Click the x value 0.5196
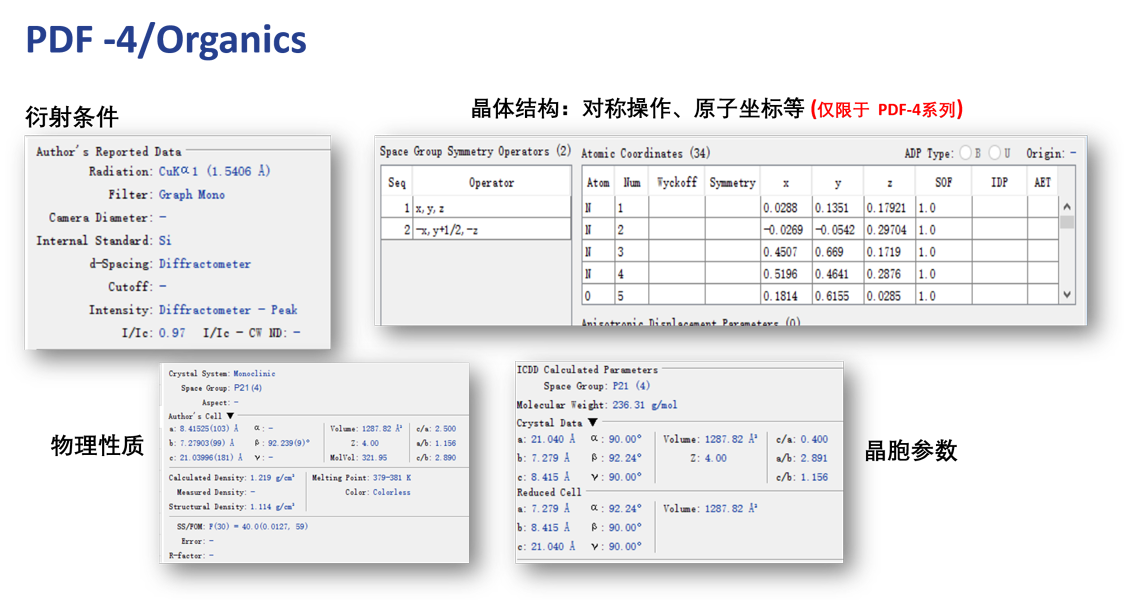1124x600 pixels. (x=780, y=274)
